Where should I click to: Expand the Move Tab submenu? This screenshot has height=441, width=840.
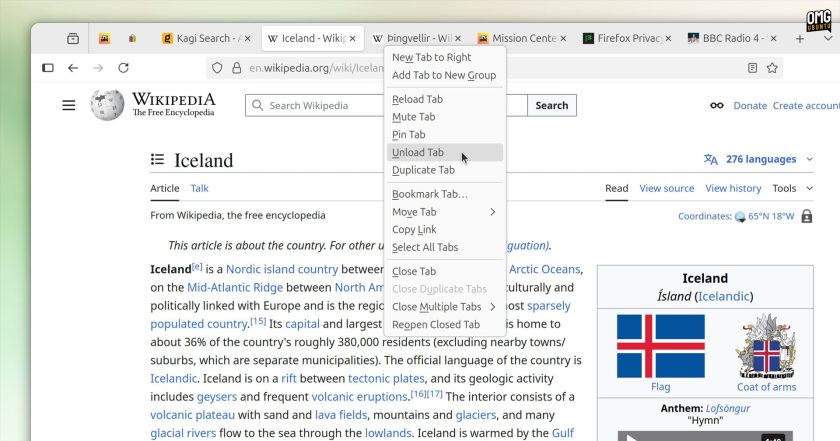(x=445, y=212)
